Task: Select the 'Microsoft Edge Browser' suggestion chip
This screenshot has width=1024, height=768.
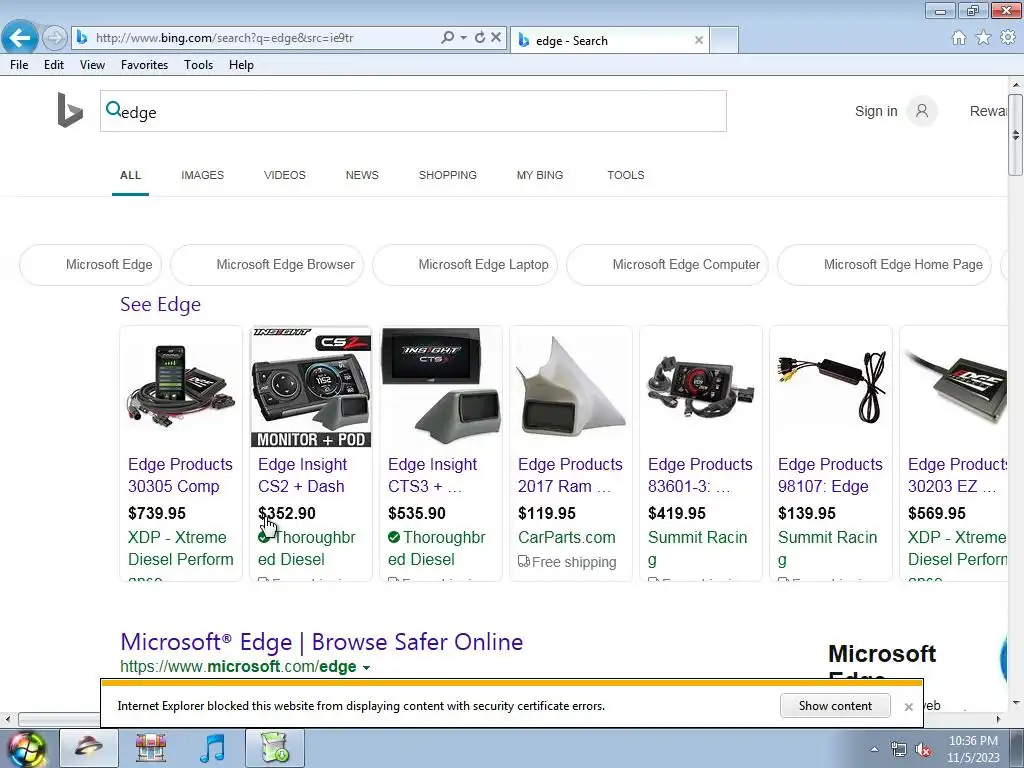Action: tap(267, 264)
